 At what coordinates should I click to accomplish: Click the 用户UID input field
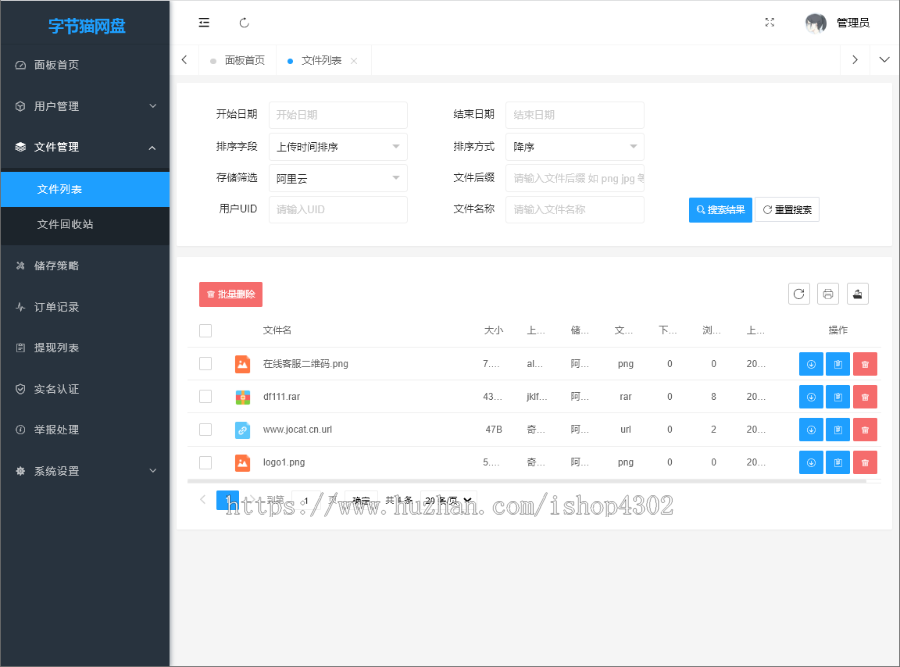coord(338,210)
